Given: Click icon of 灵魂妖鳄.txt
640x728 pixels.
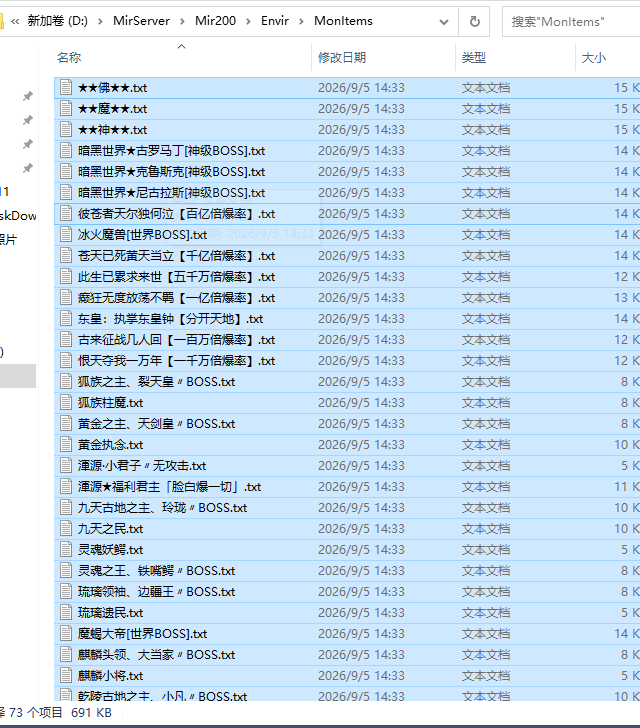Looking at the screenshot, I should (66, 549).
